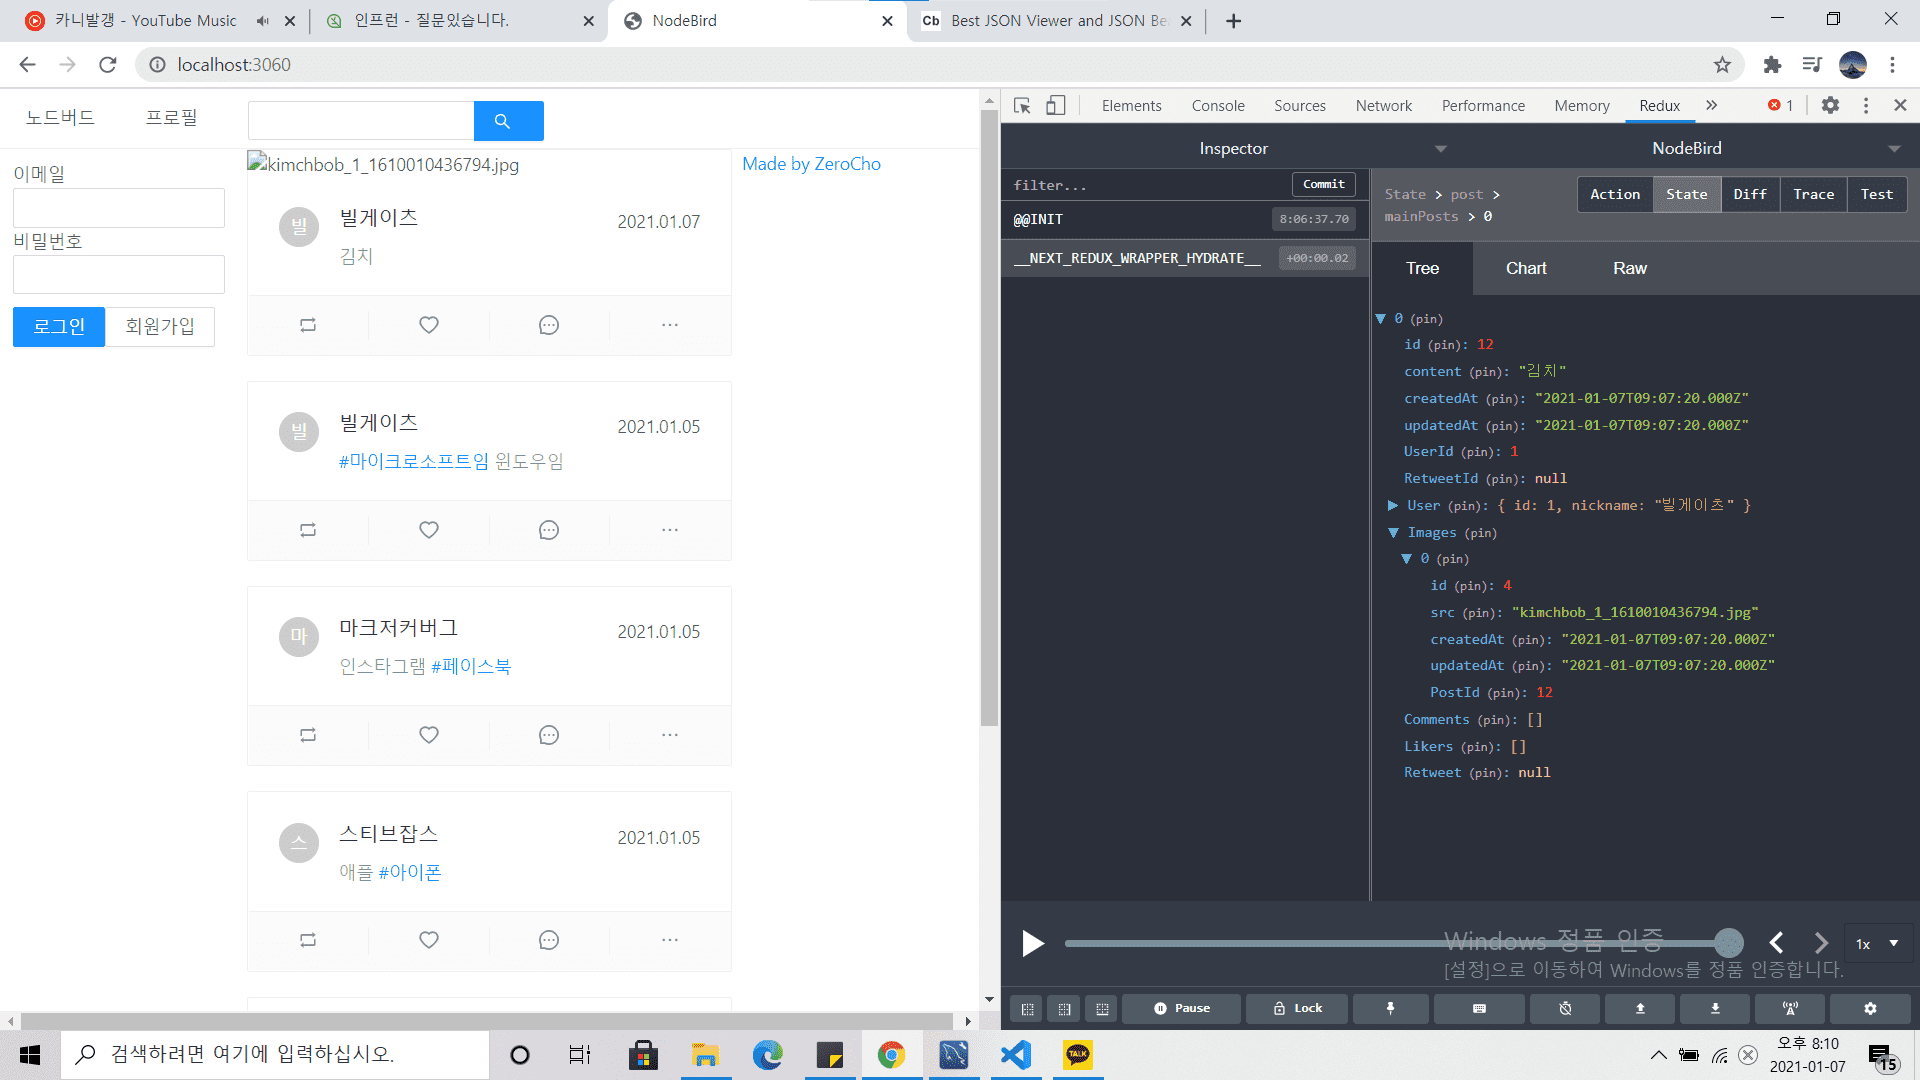This screenshot has height=1080, width=1920.
Task: Click the Redux Import upload-arrow icon
Action: 1640,1008
